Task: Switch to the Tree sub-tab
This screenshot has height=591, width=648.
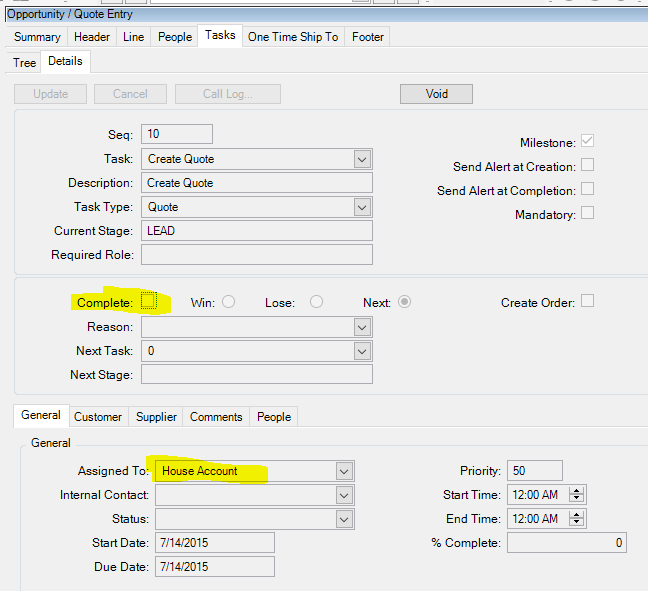Action: point(24,63)
